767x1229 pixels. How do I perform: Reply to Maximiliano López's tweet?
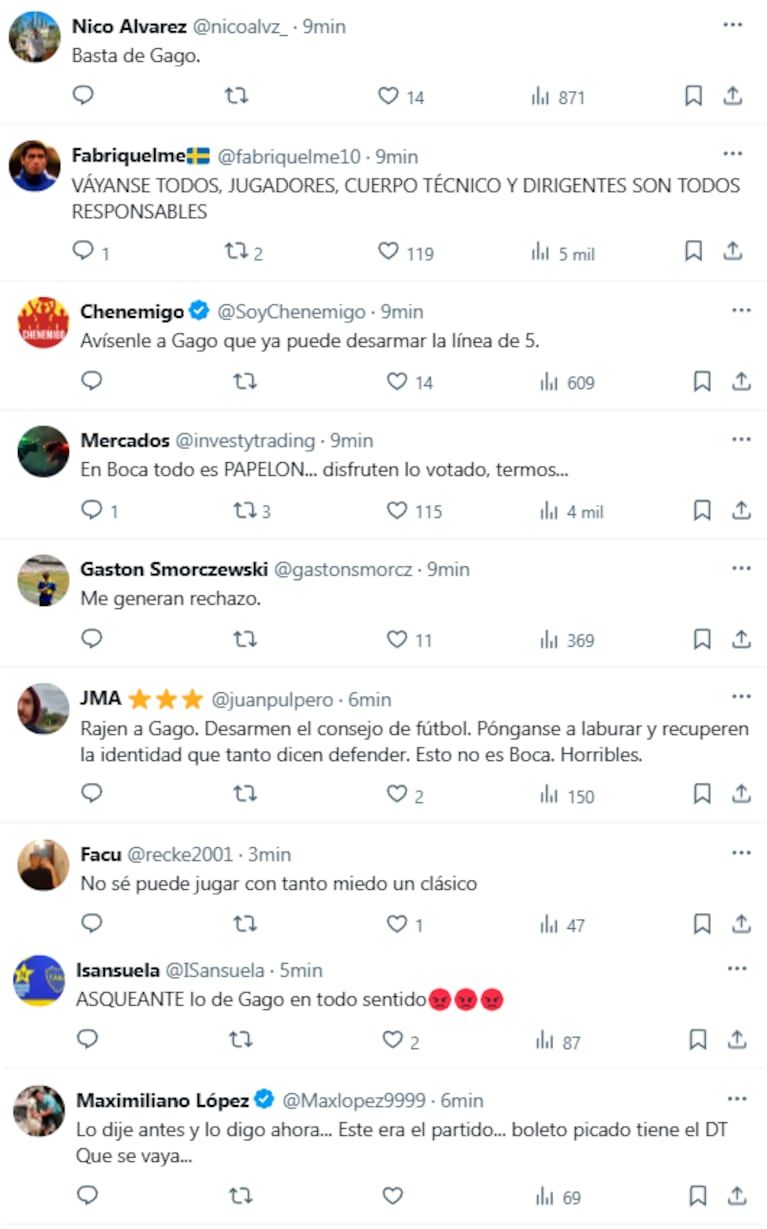(87, 1195)
